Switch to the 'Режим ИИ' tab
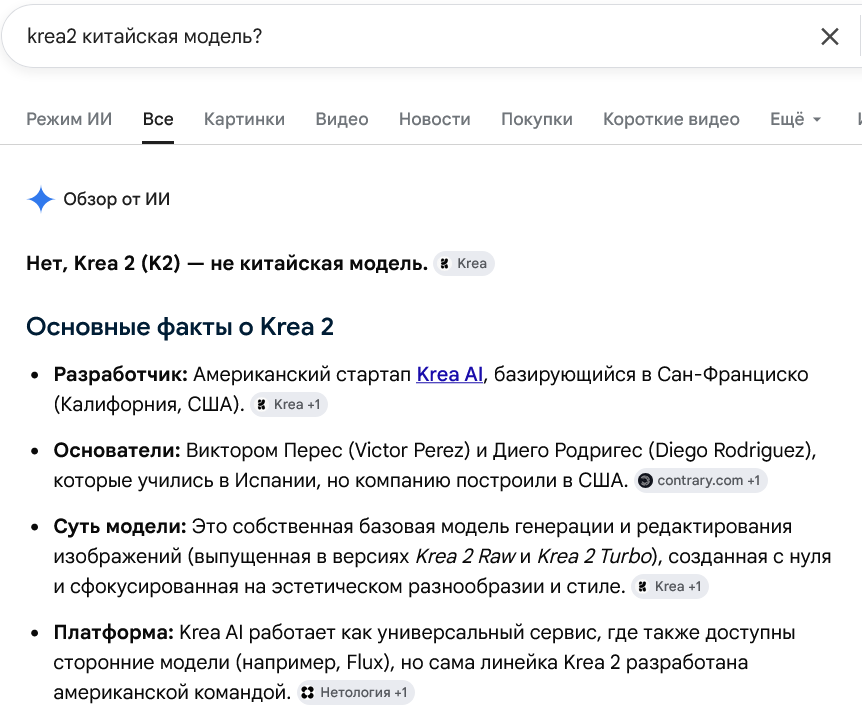 pos(69,119)
